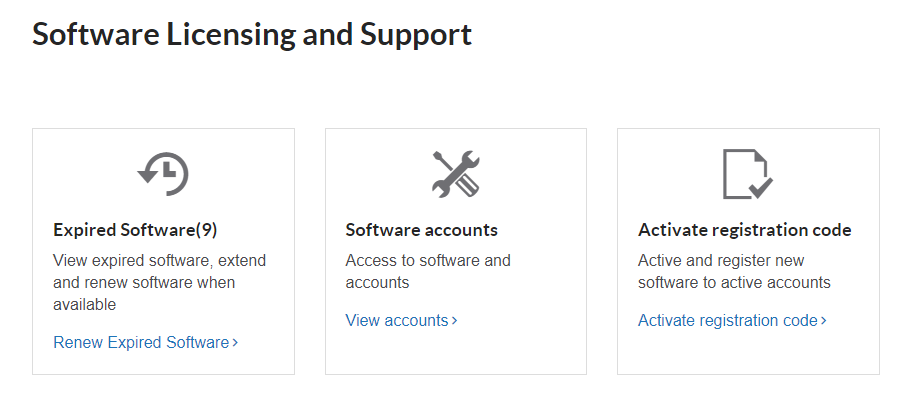This screenshot has height=405, width=902.
Task: Click the Software Licensing and Support heading
Action: point(252,34)
